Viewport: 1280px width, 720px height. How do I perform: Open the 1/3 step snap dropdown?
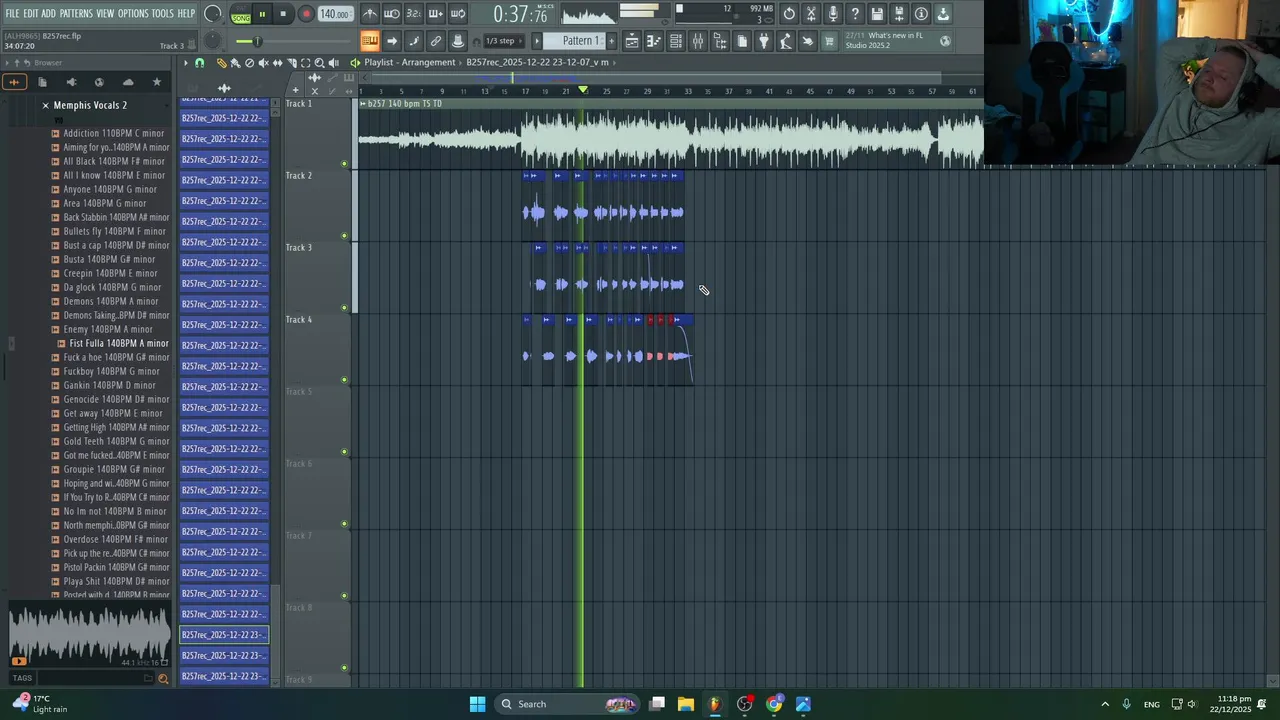503,41
